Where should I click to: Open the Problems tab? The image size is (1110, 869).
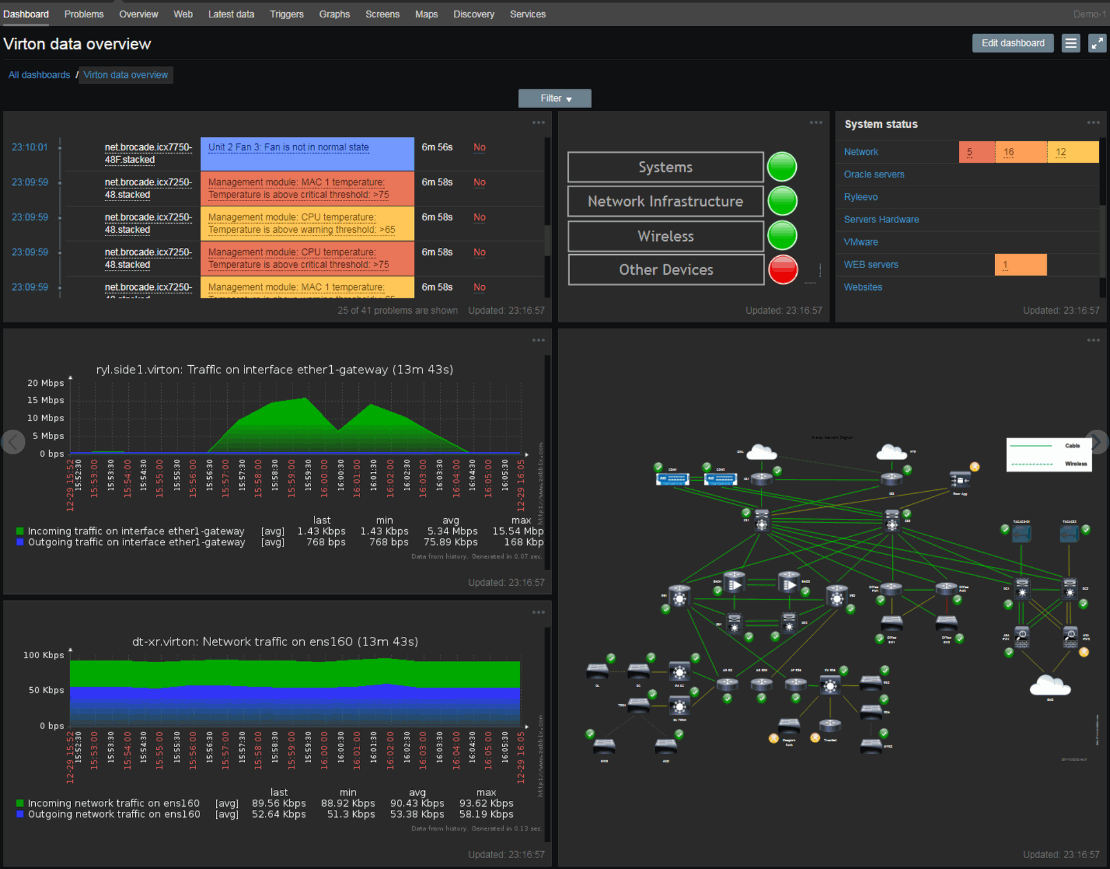coord(84,14)
